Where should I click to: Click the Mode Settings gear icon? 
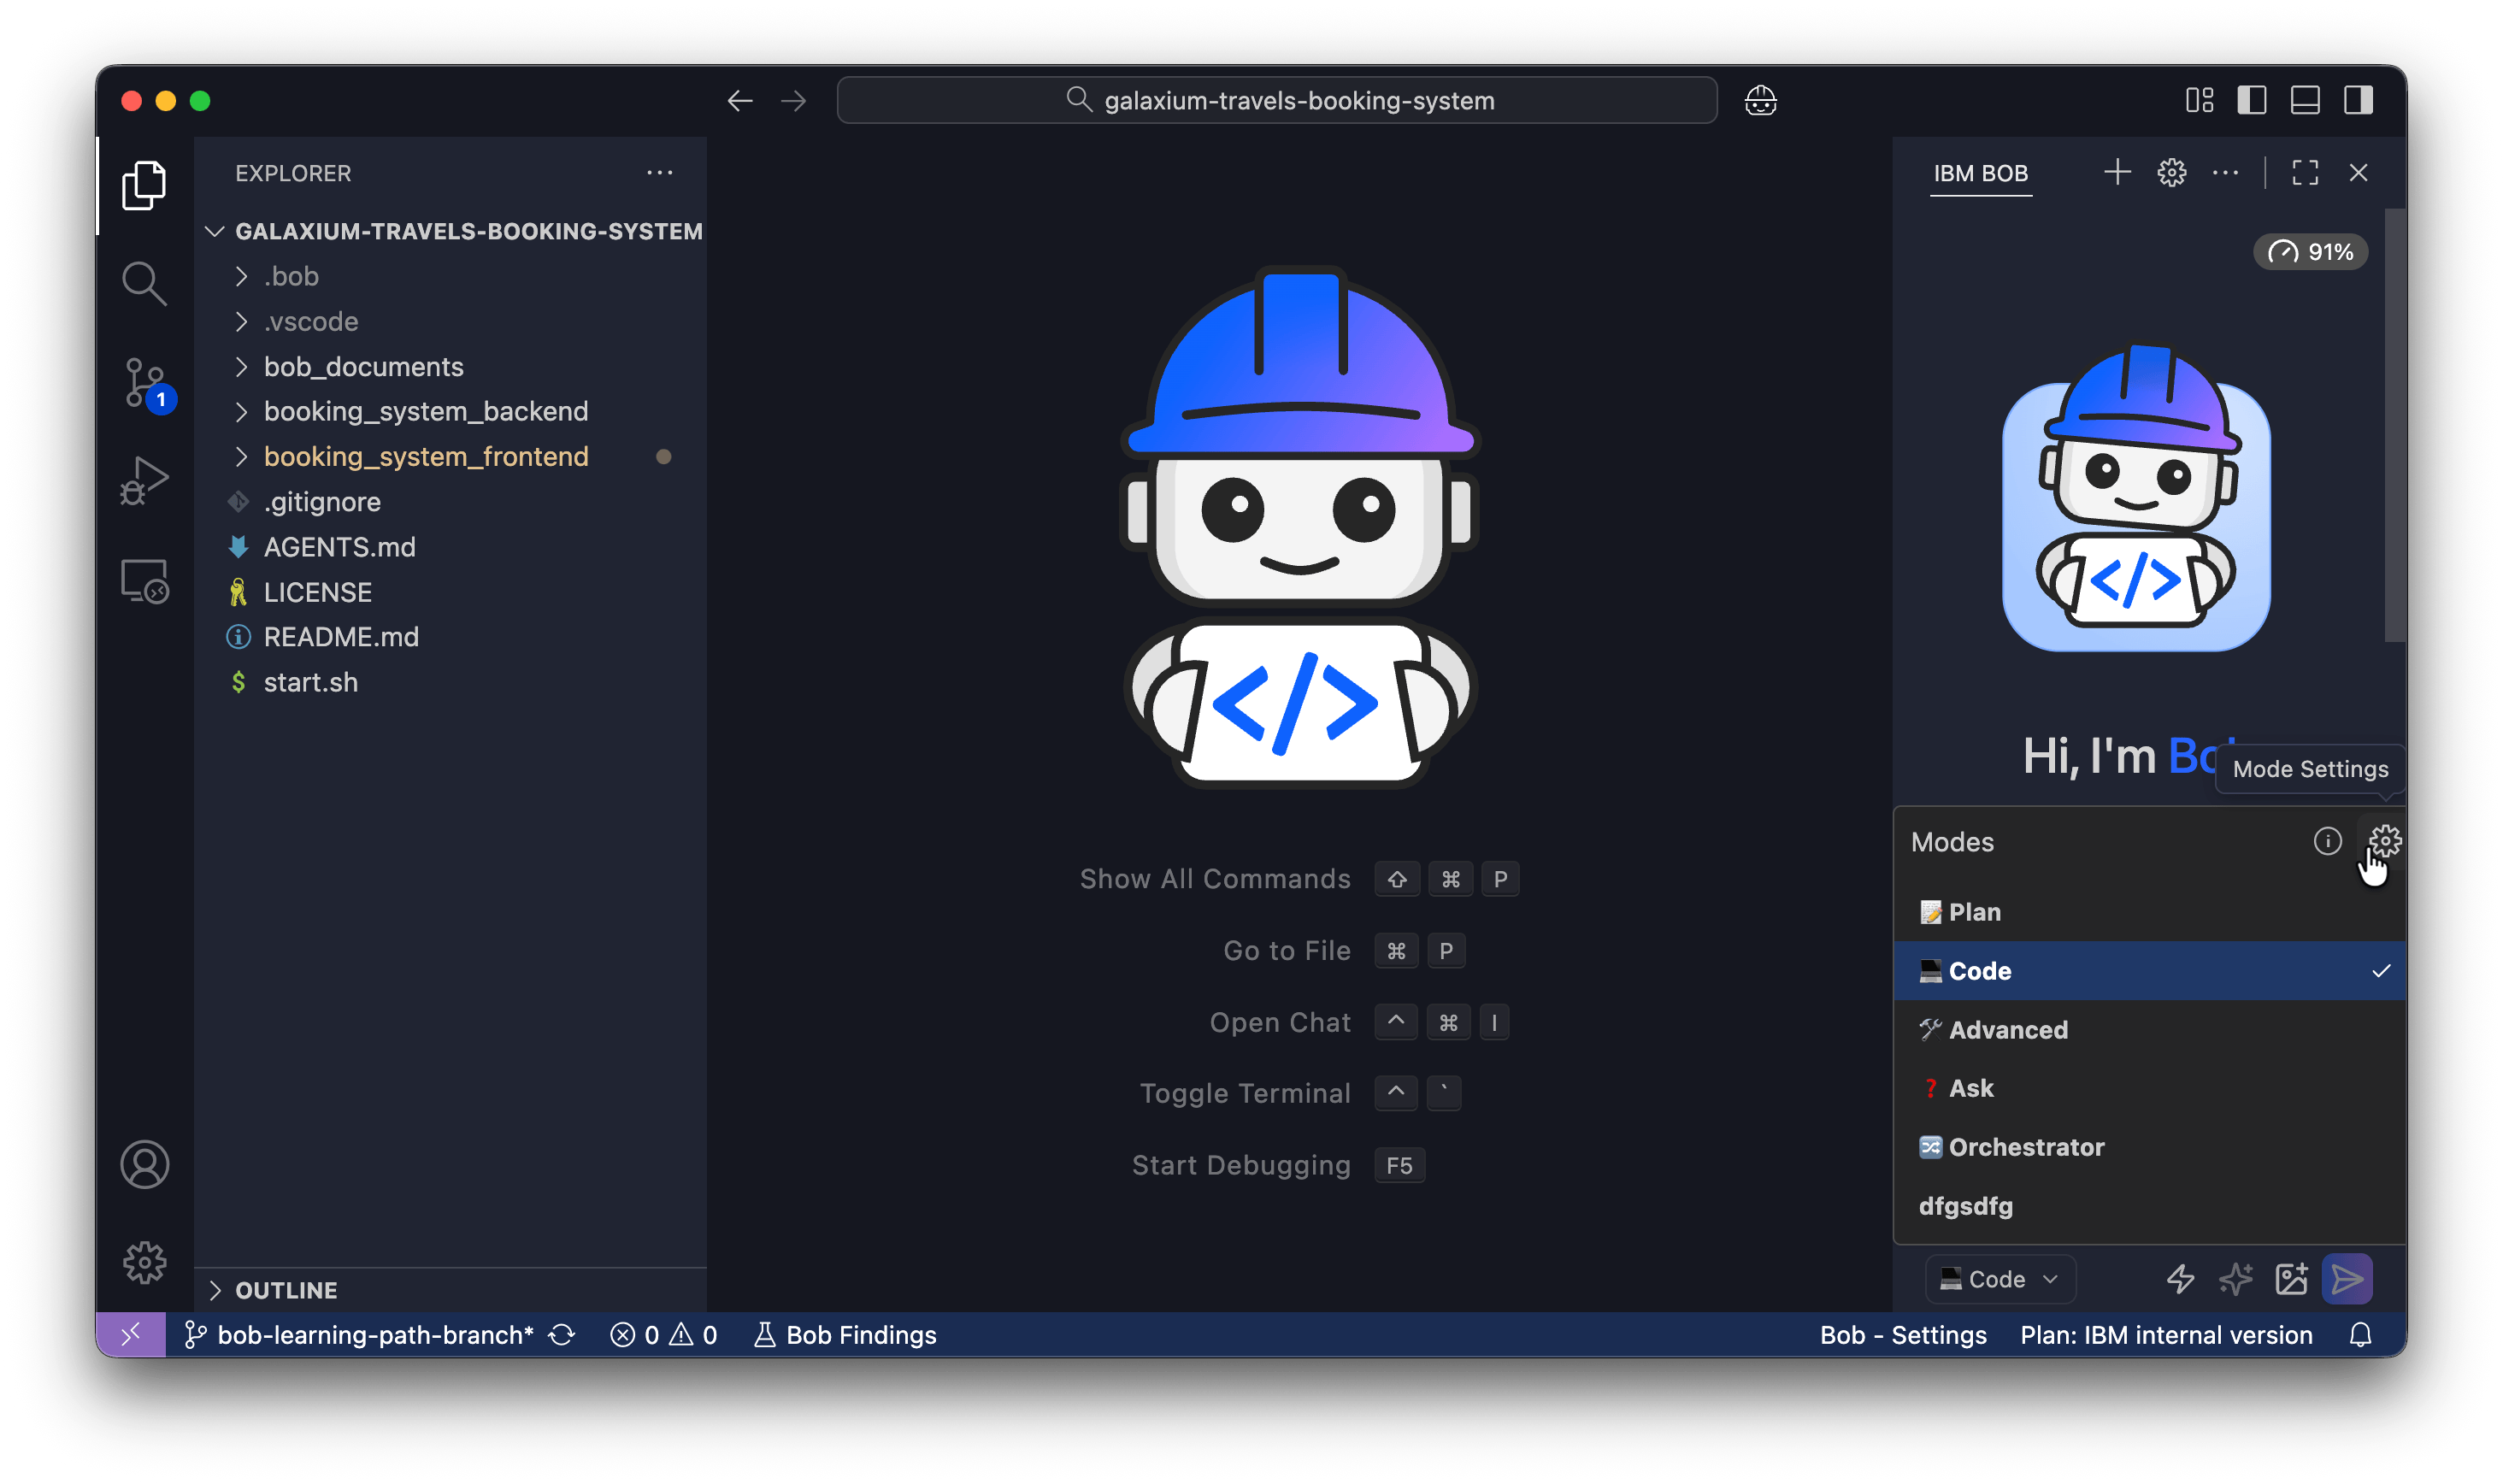pos(2385,841)
